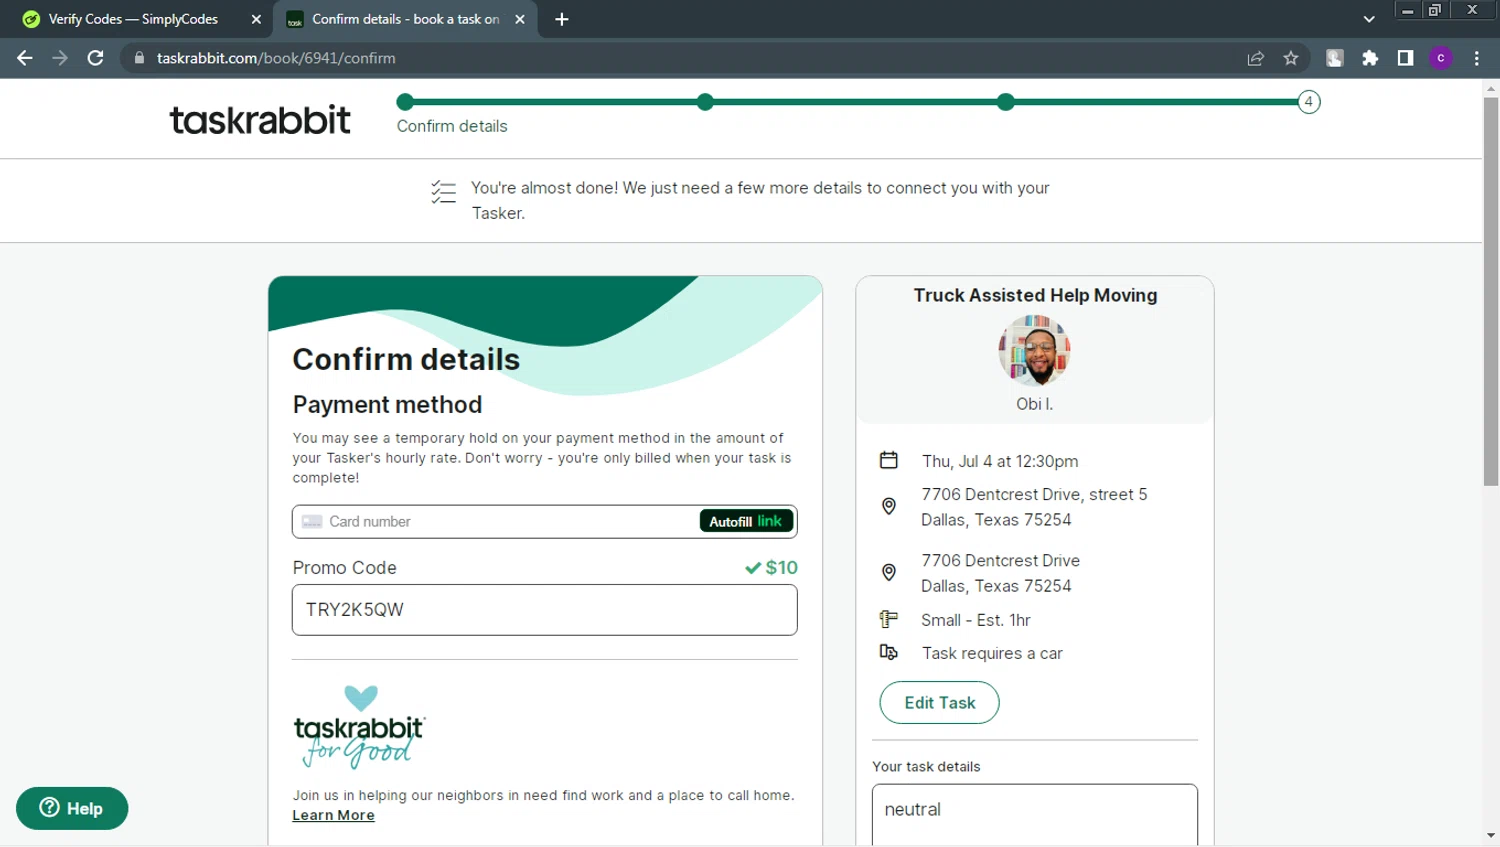The height and width of the screenshot is (847, 1500).
Task: Click the taskrabbit logo
Action: [260, 120]
